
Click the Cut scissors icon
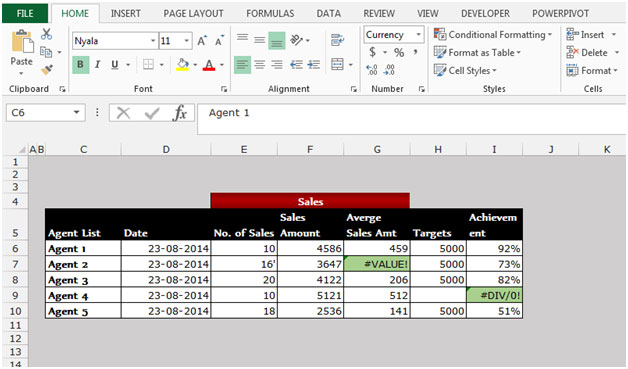coord(46,34)
